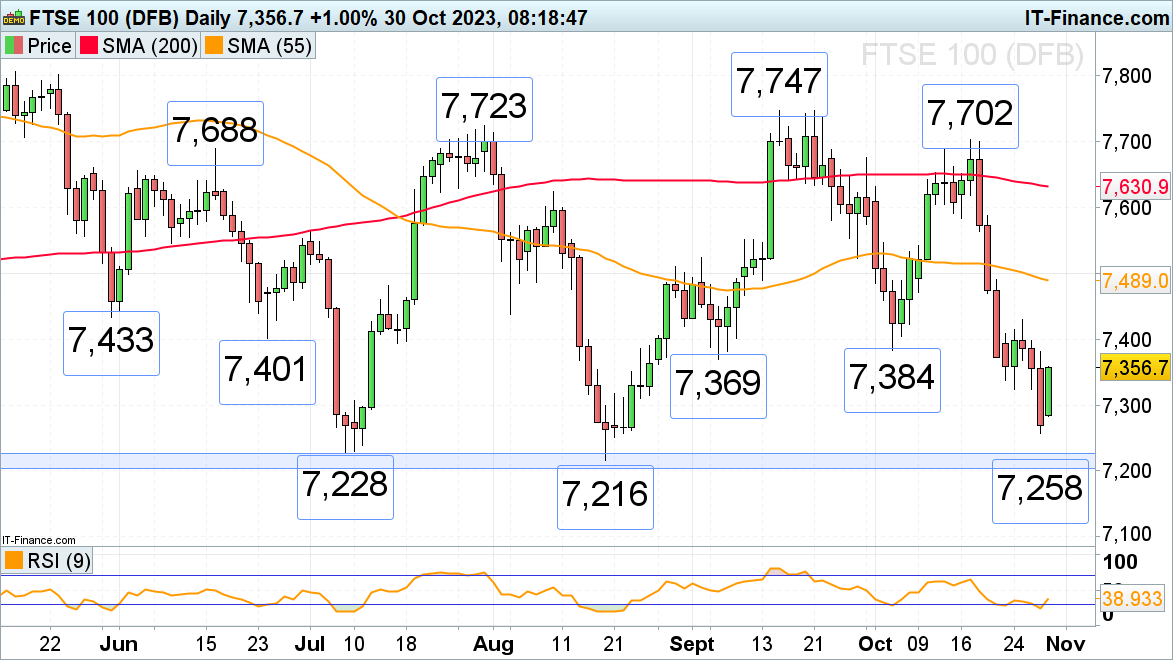The width and height of the screenshot is (1173, 660).
Task: Click the red SMA (200) legend swatch
Action: 90,46
